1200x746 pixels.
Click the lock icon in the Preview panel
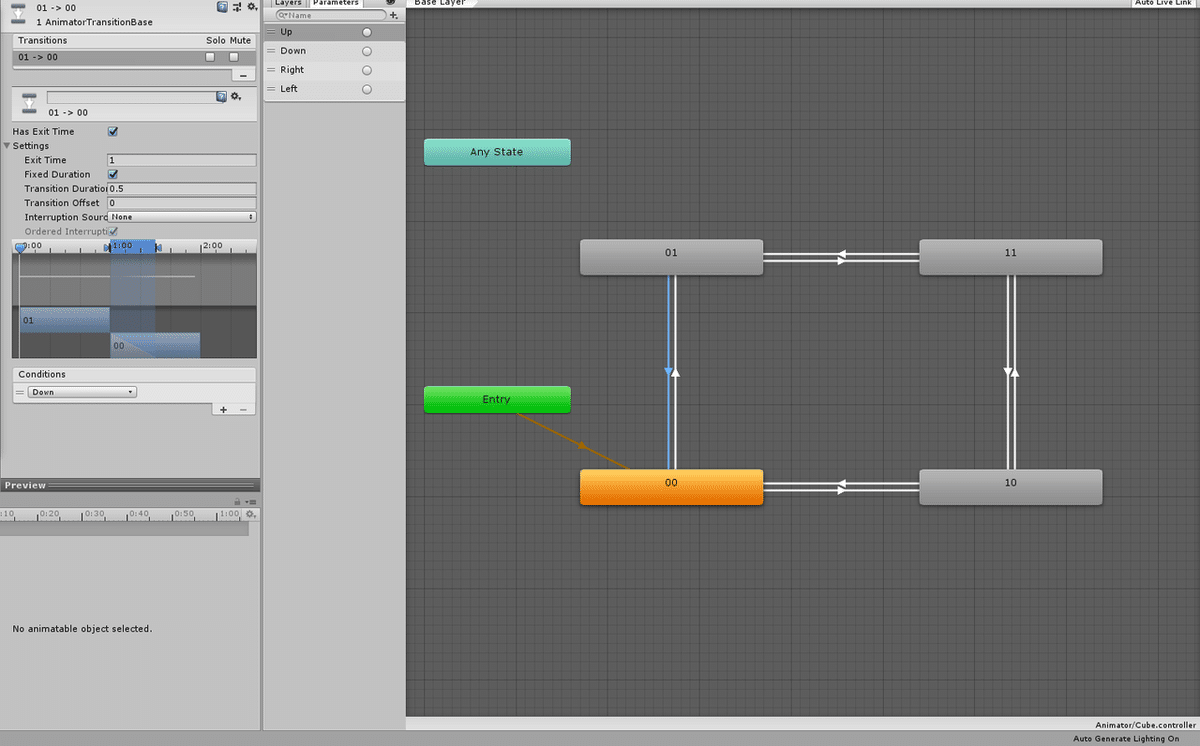[237, 501]
